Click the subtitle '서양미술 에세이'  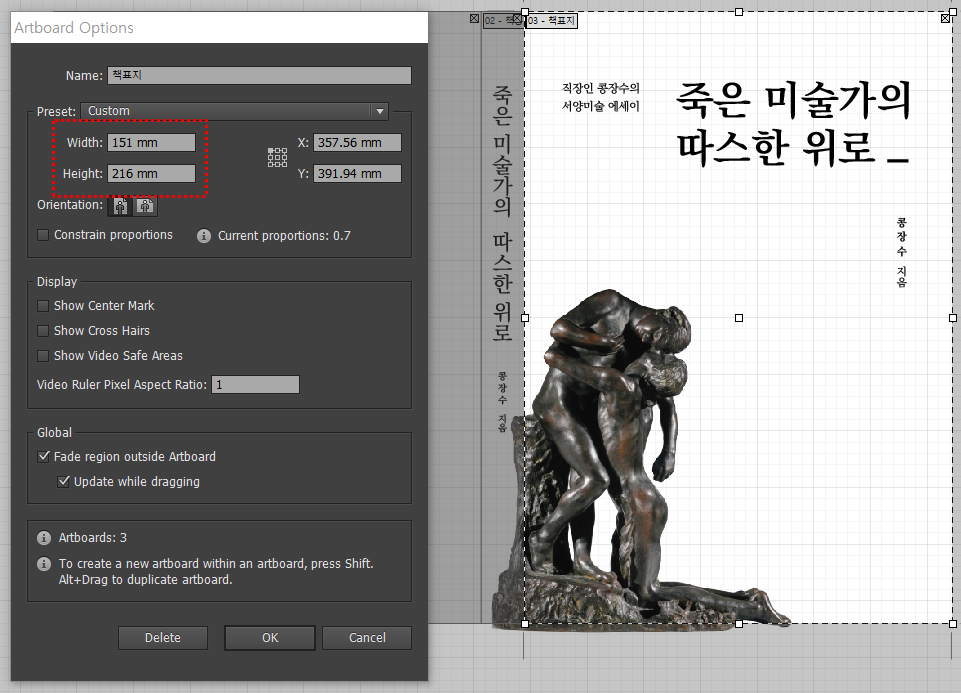click(x=601, y=106)
